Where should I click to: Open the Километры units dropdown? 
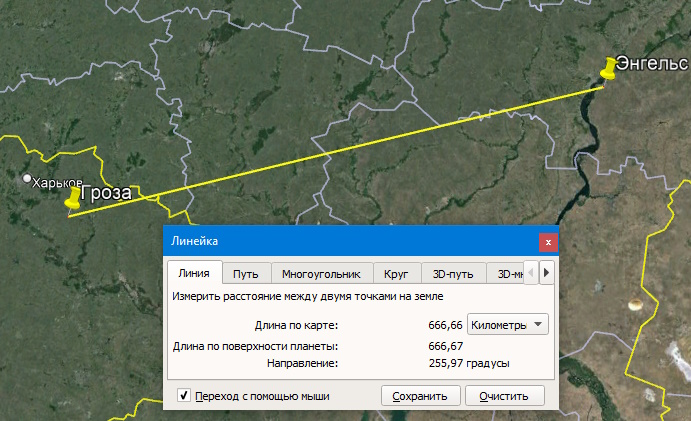(508, 325)
